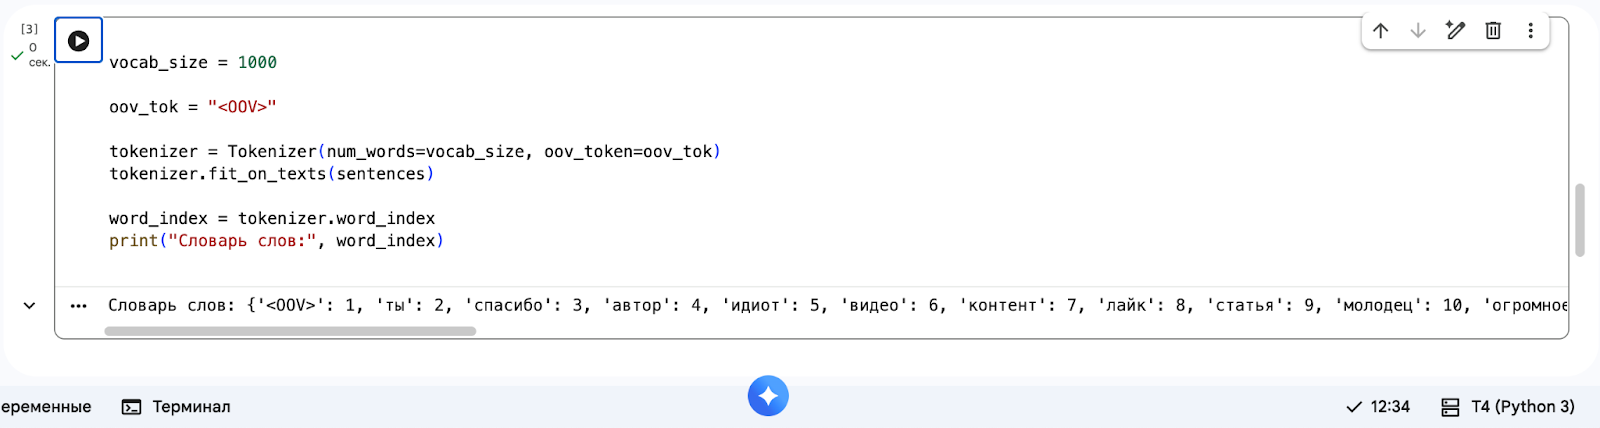Click the print statement code line
This screenshot has width=1600, height=428.
point(276,241)
